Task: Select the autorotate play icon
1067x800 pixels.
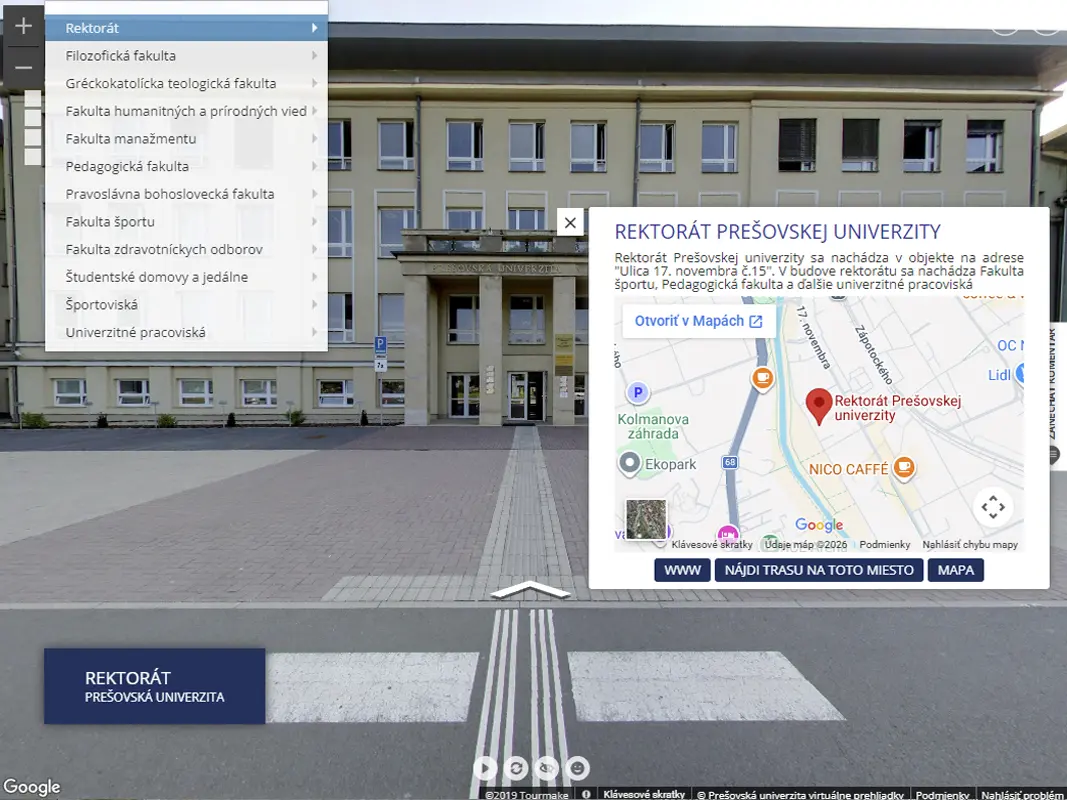Action: click(484, 769)
